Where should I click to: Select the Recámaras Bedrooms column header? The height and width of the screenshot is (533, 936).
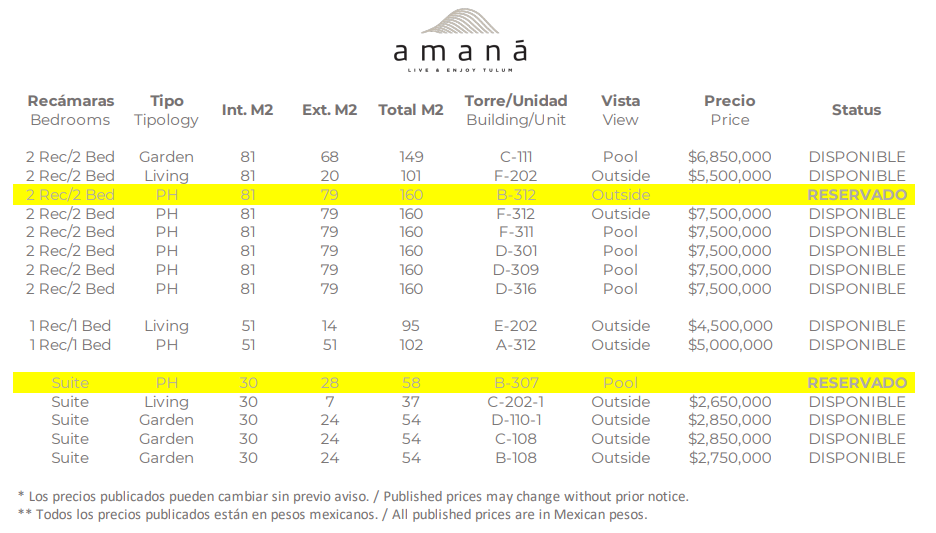click(x=70, y=110)
